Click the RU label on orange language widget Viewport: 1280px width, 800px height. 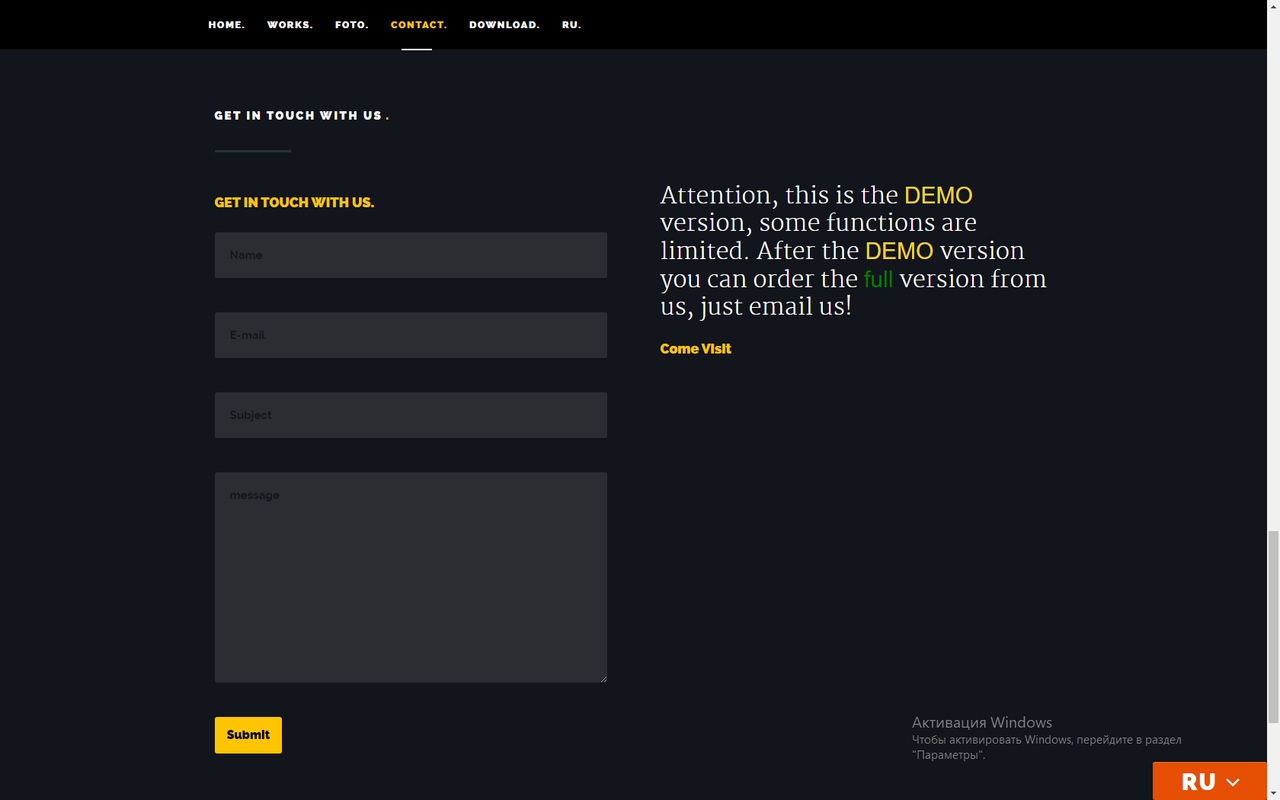click(1197, 782)
